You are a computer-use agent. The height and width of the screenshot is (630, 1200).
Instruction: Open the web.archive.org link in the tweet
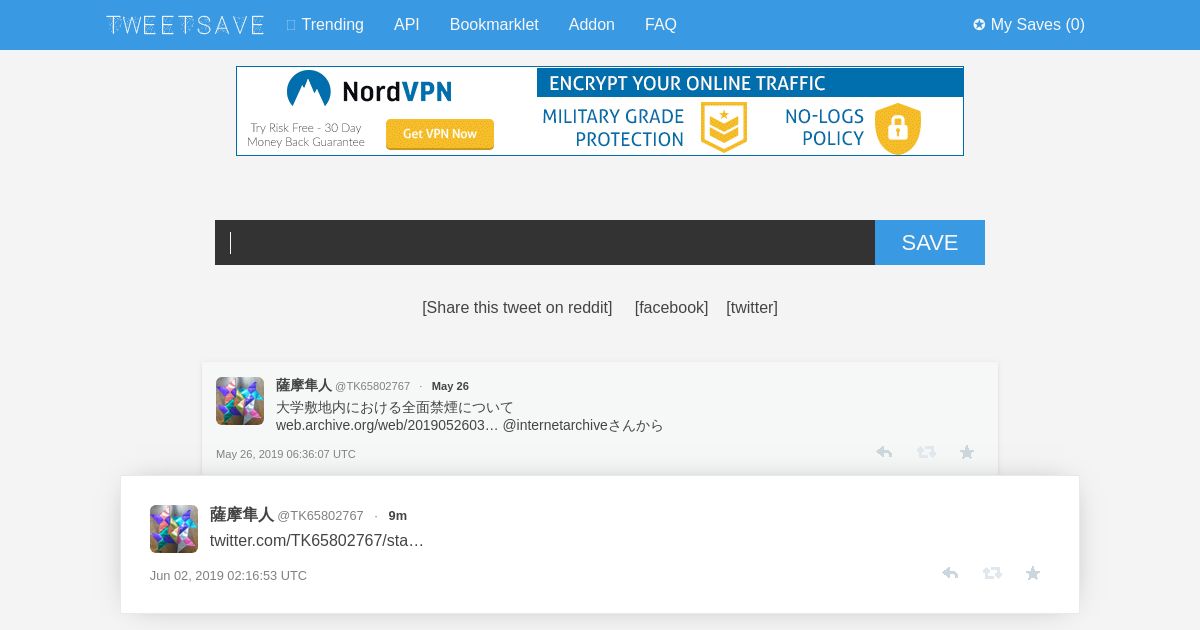(x=387, y=426)
